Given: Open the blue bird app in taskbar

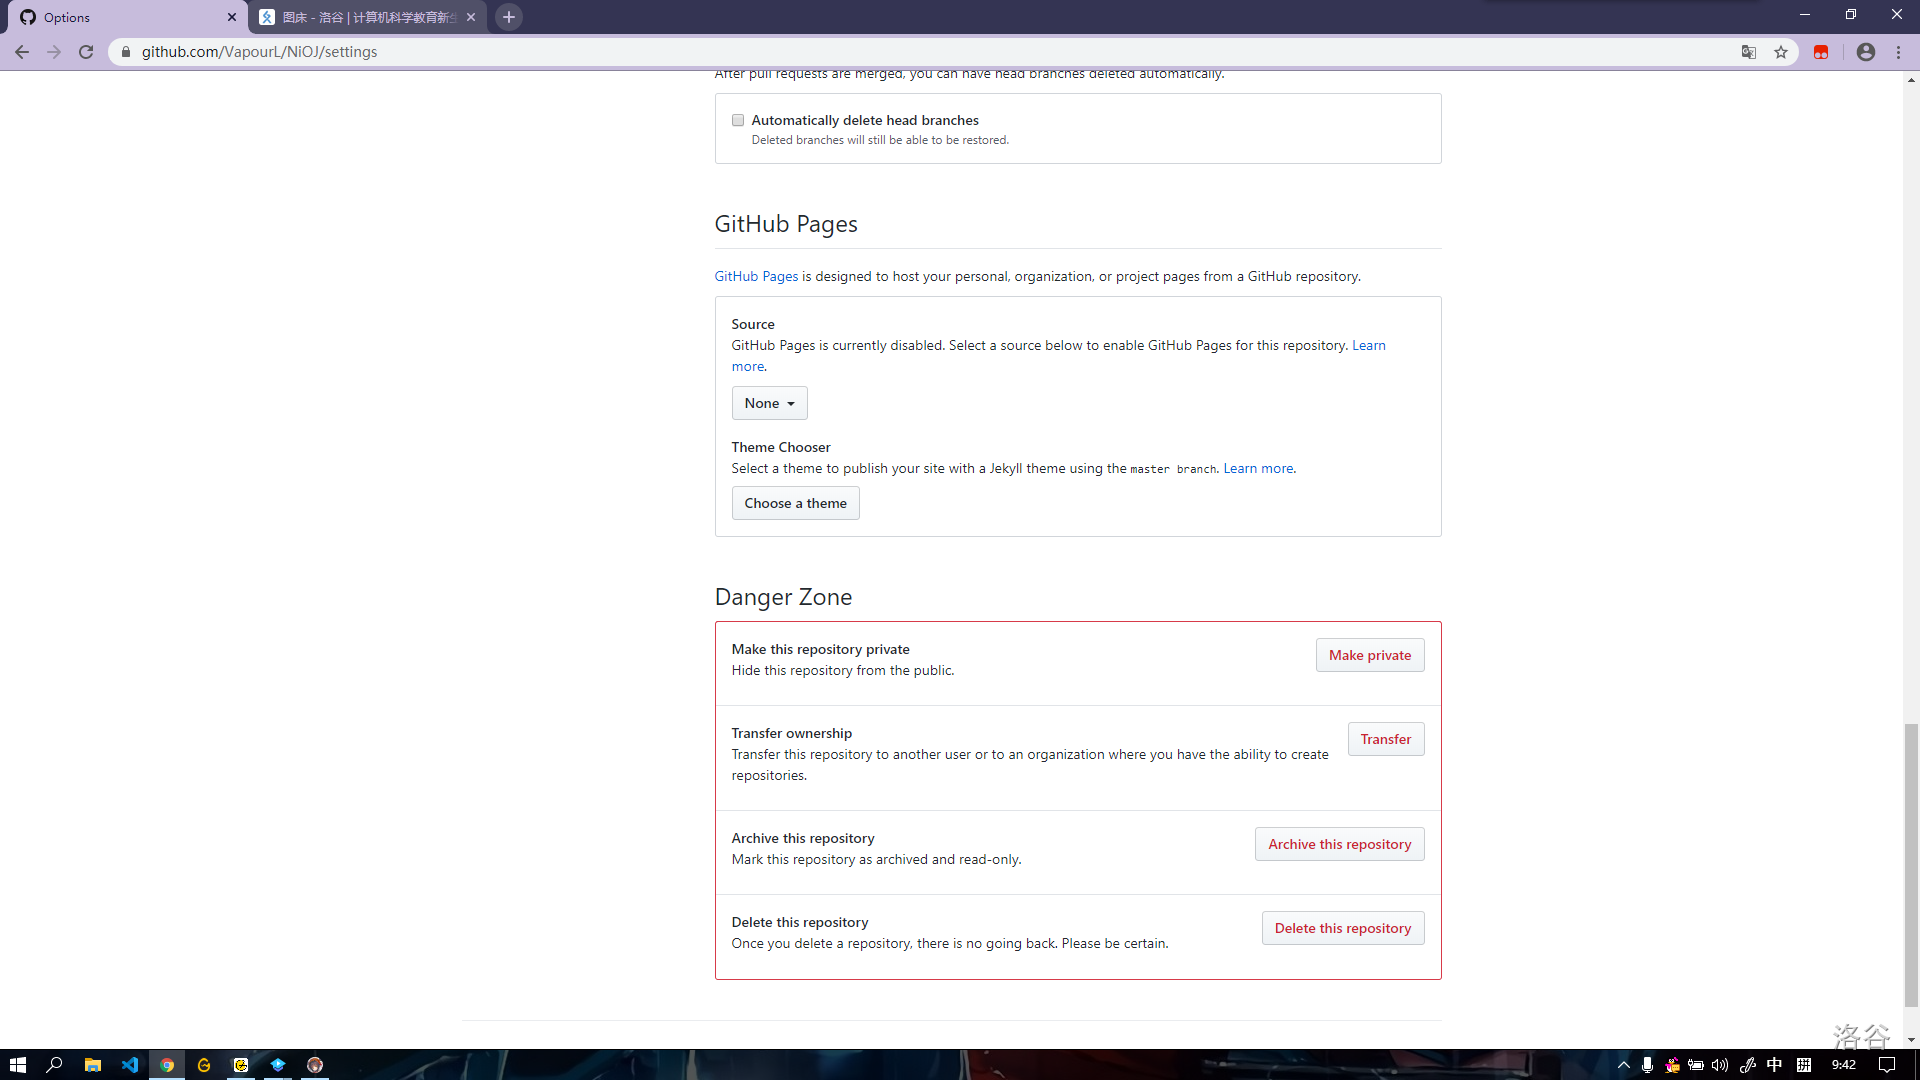Looking at the screenshot, I should coord(278,1065).
